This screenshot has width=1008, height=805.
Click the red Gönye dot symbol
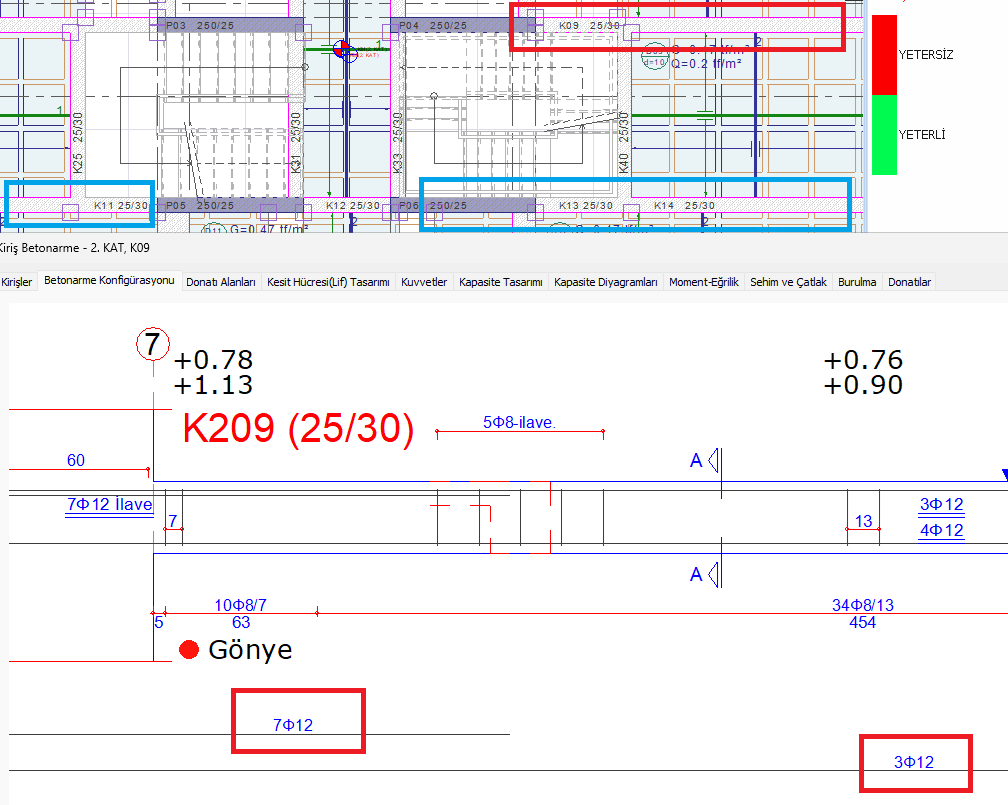tap(188, 650)
